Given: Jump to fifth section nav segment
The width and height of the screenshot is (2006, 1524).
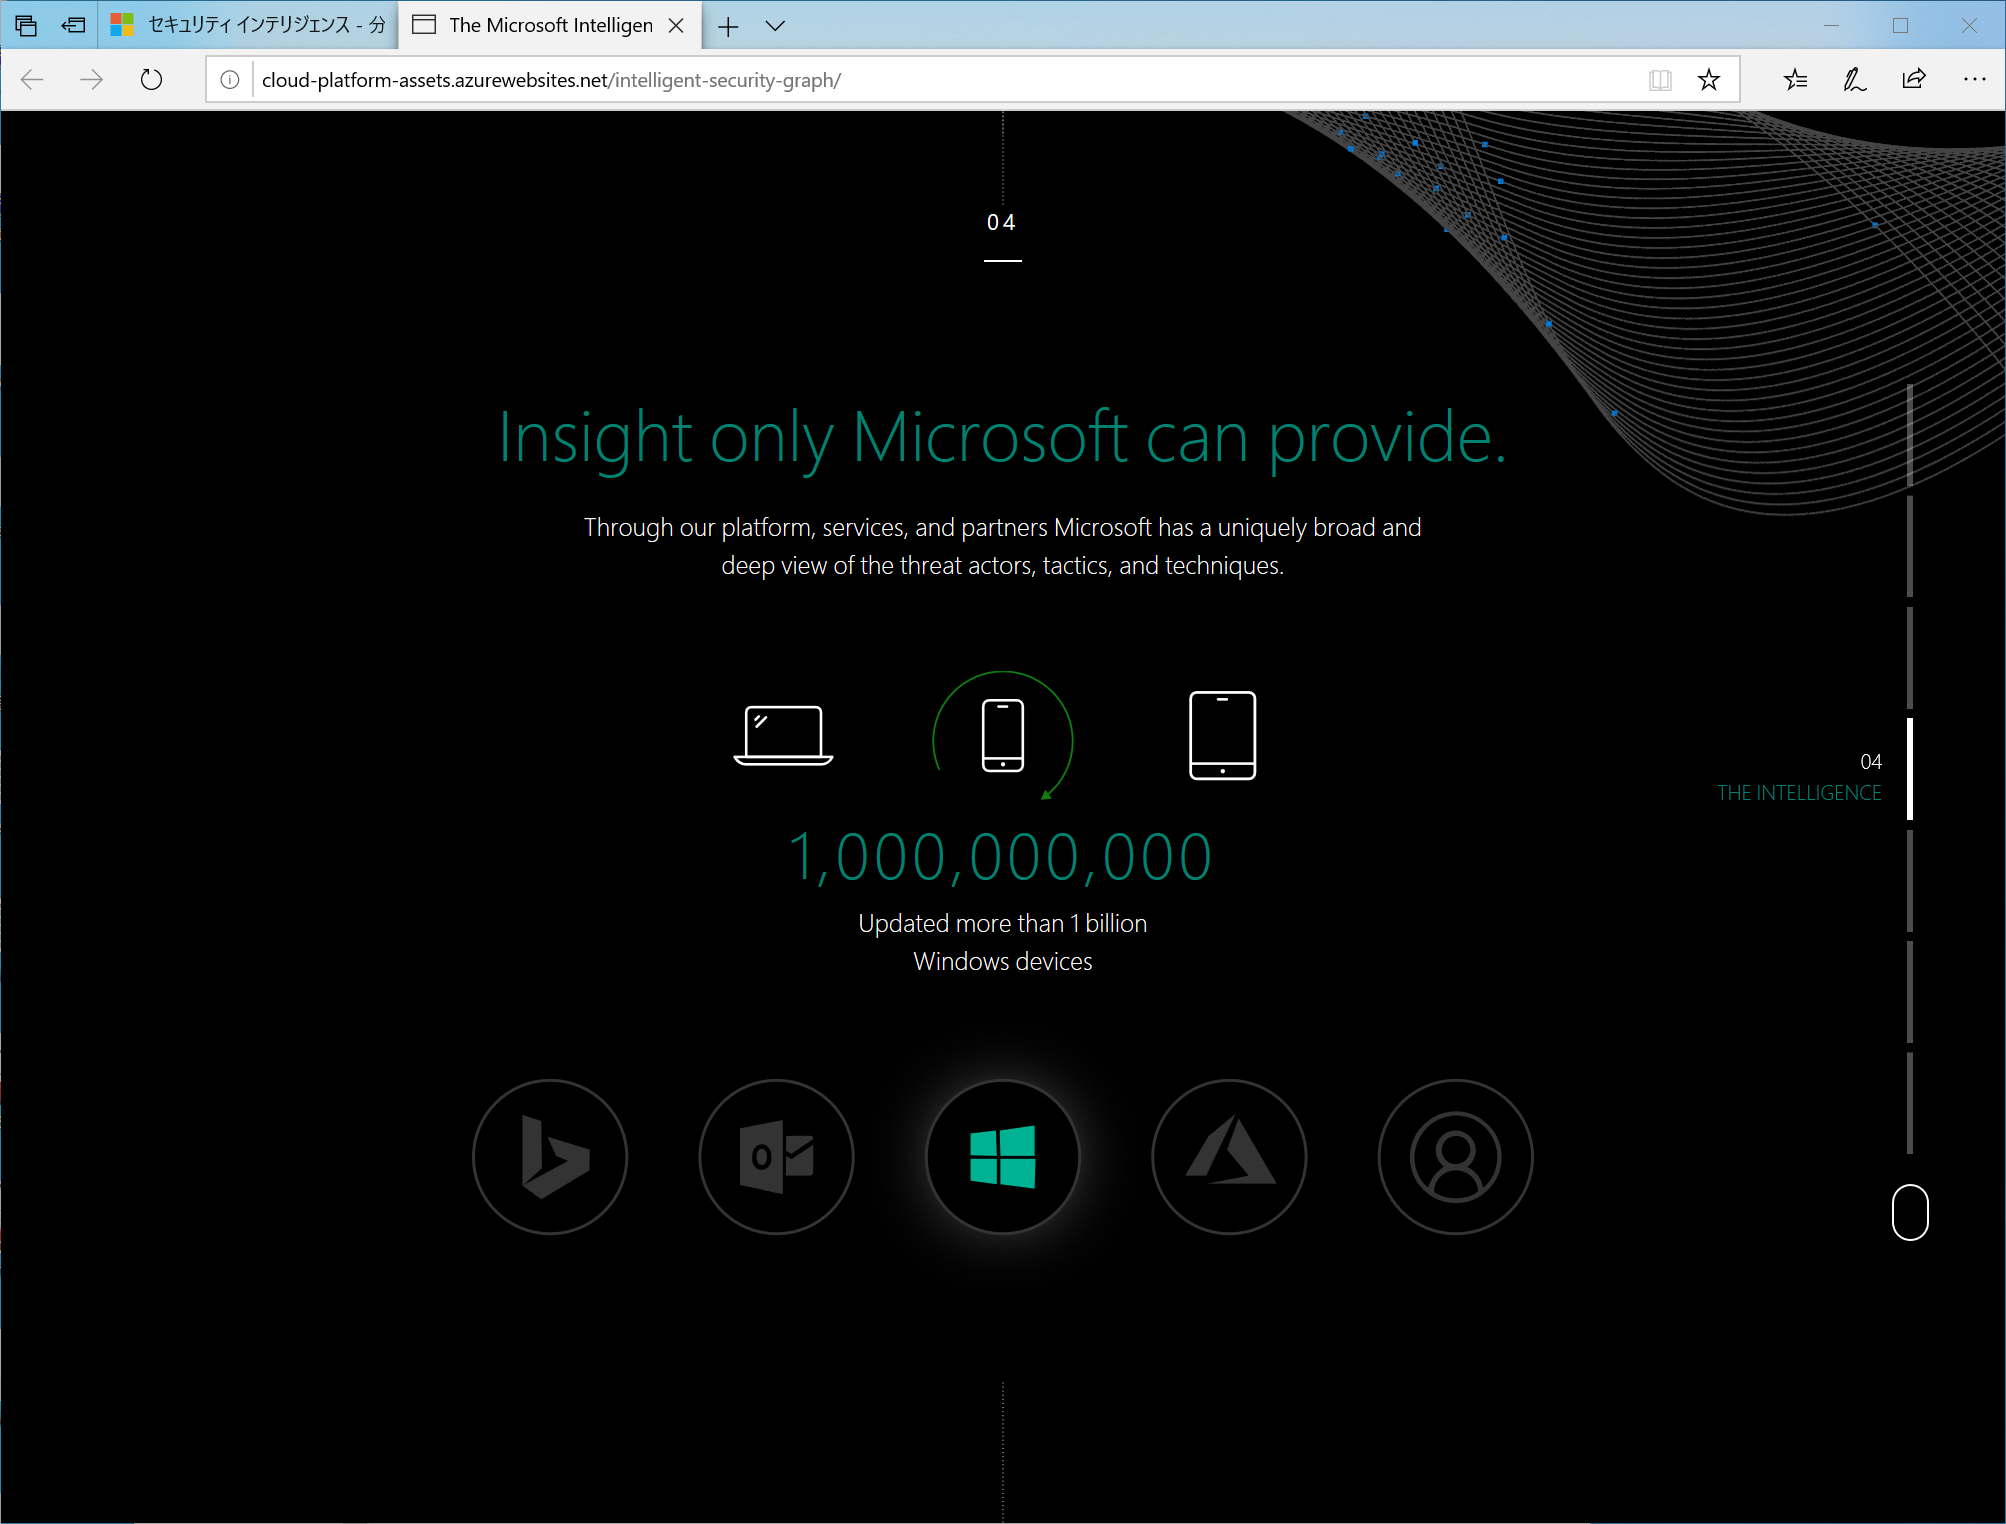Looking at the screenshot, I should coord(1910,880).
